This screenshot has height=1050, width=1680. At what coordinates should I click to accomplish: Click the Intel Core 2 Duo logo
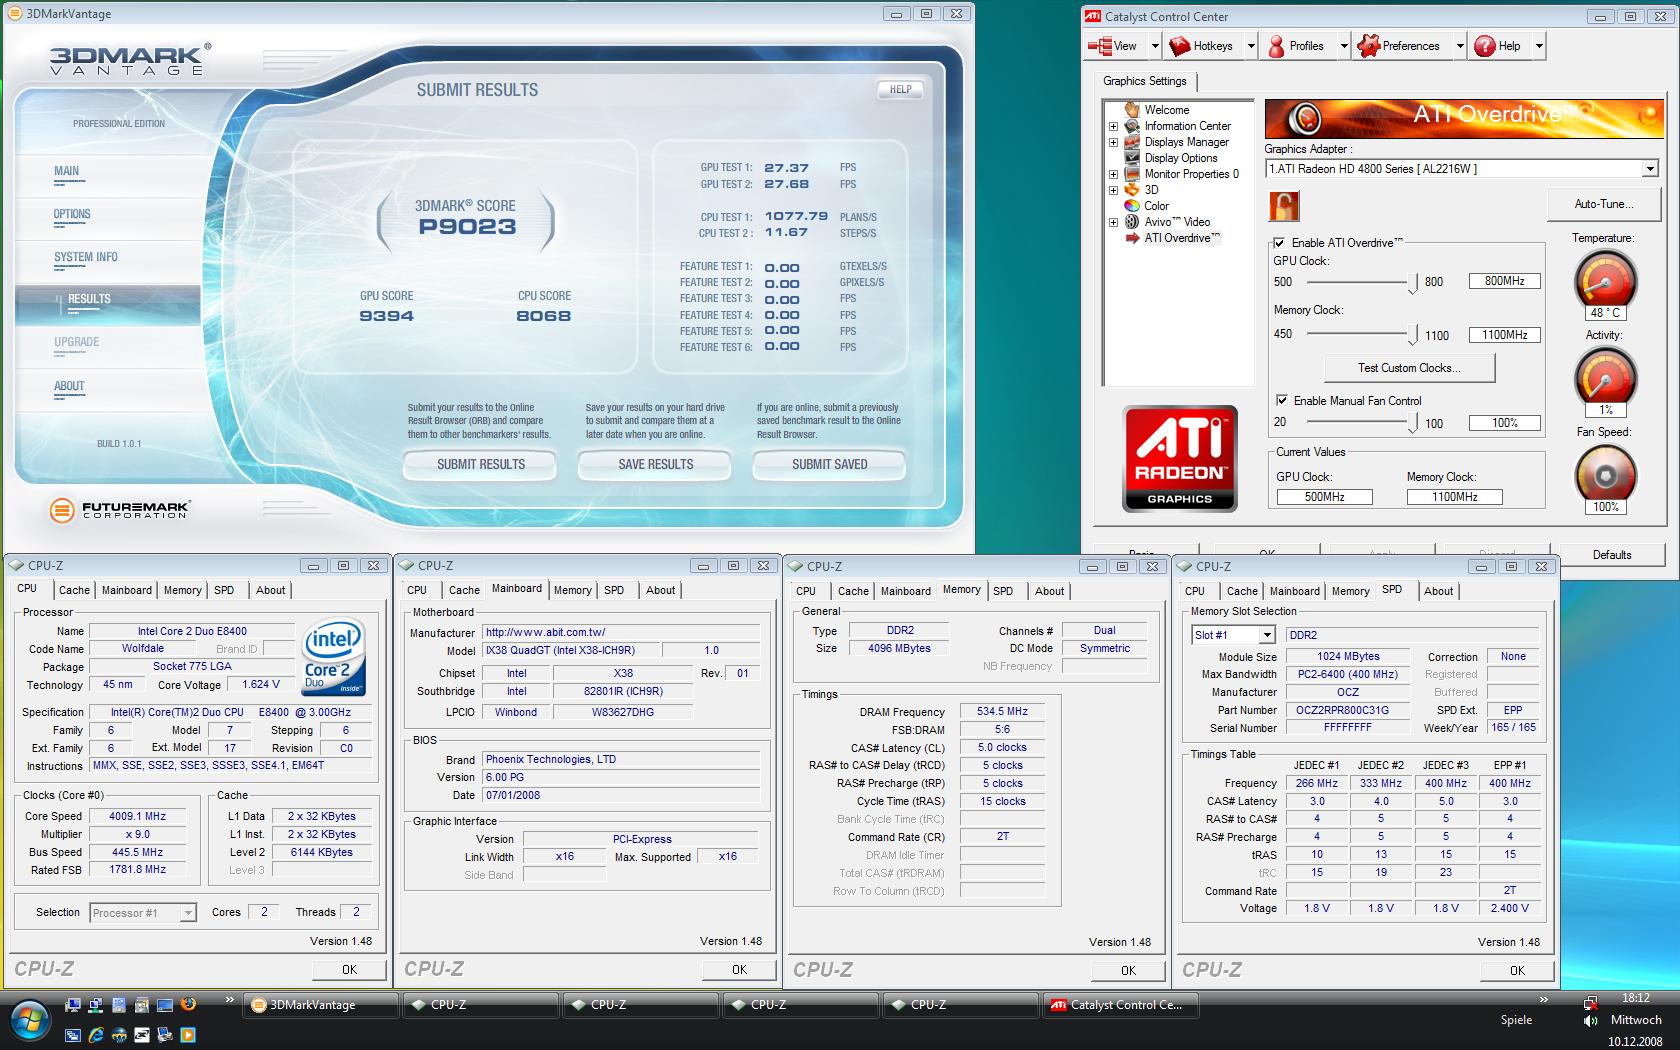334,657
